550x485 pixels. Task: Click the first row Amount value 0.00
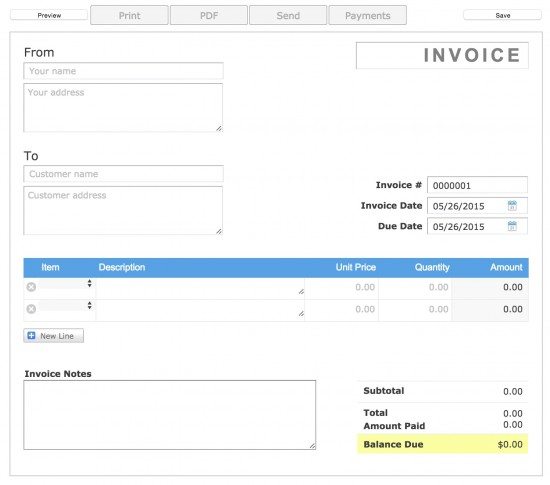(x=513, y=287)
